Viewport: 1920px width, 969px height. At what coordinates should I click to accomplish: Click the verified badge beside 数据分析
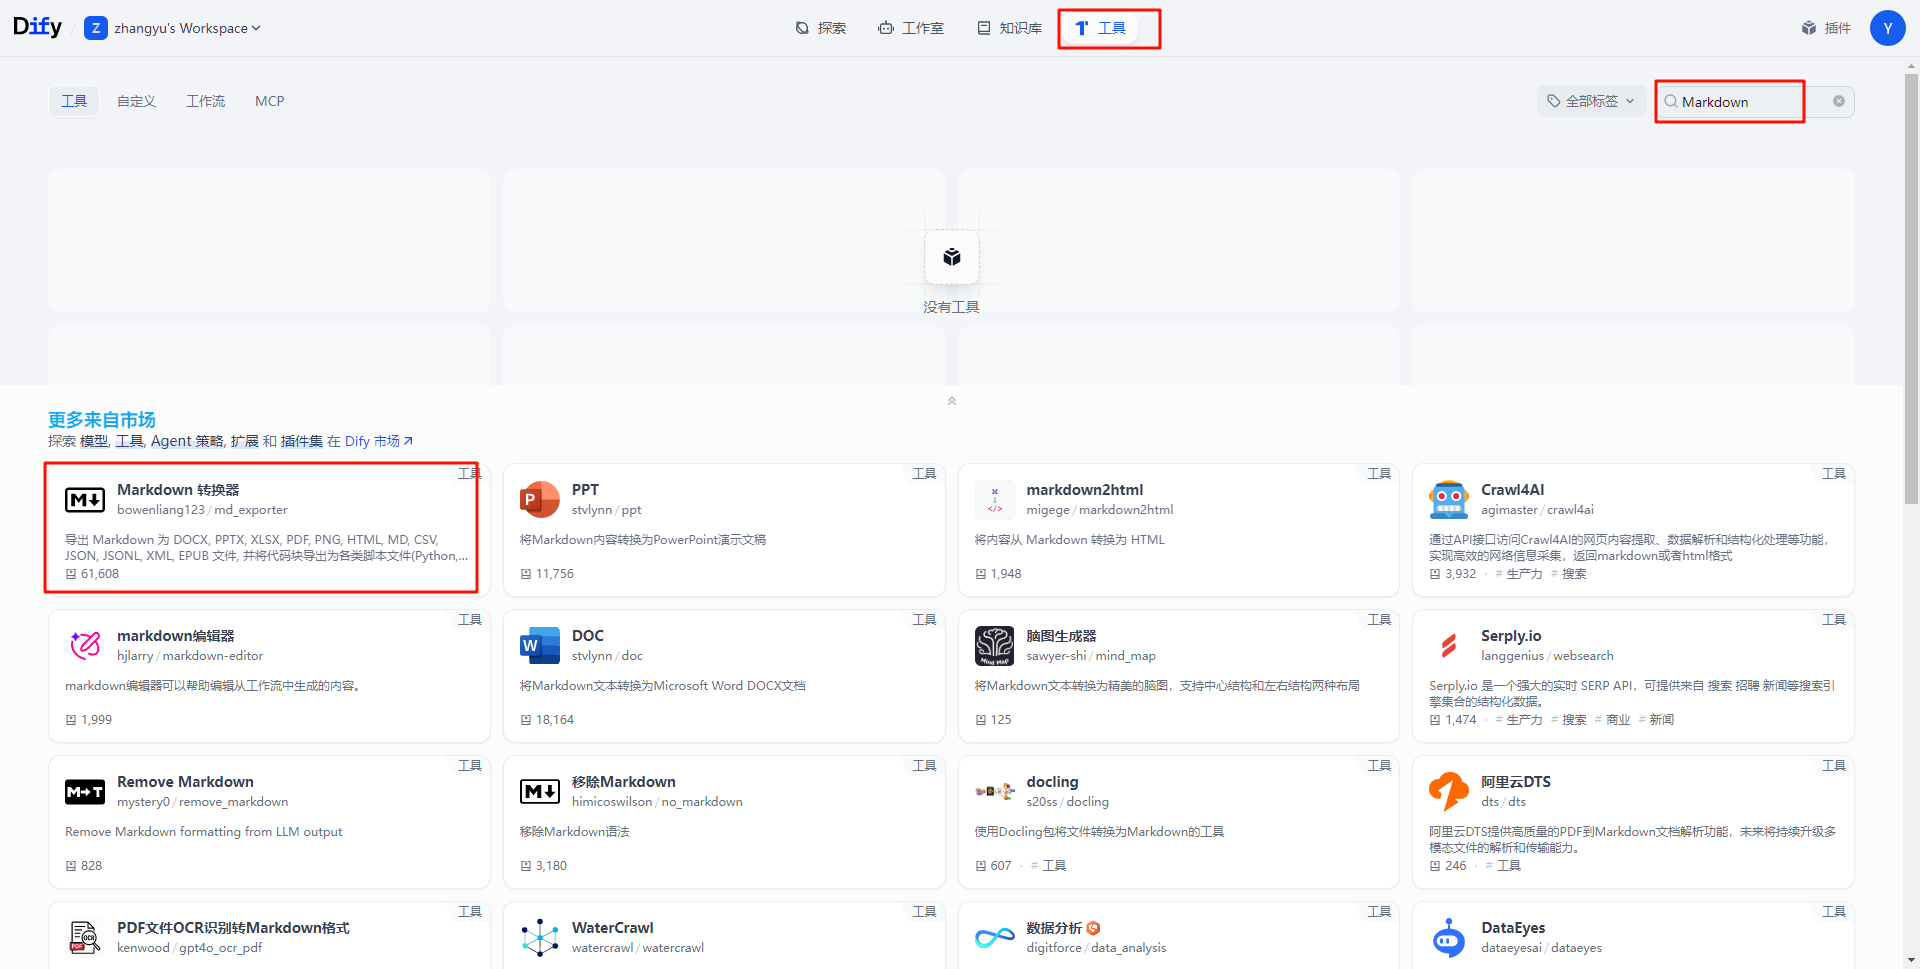point(1093,928)
